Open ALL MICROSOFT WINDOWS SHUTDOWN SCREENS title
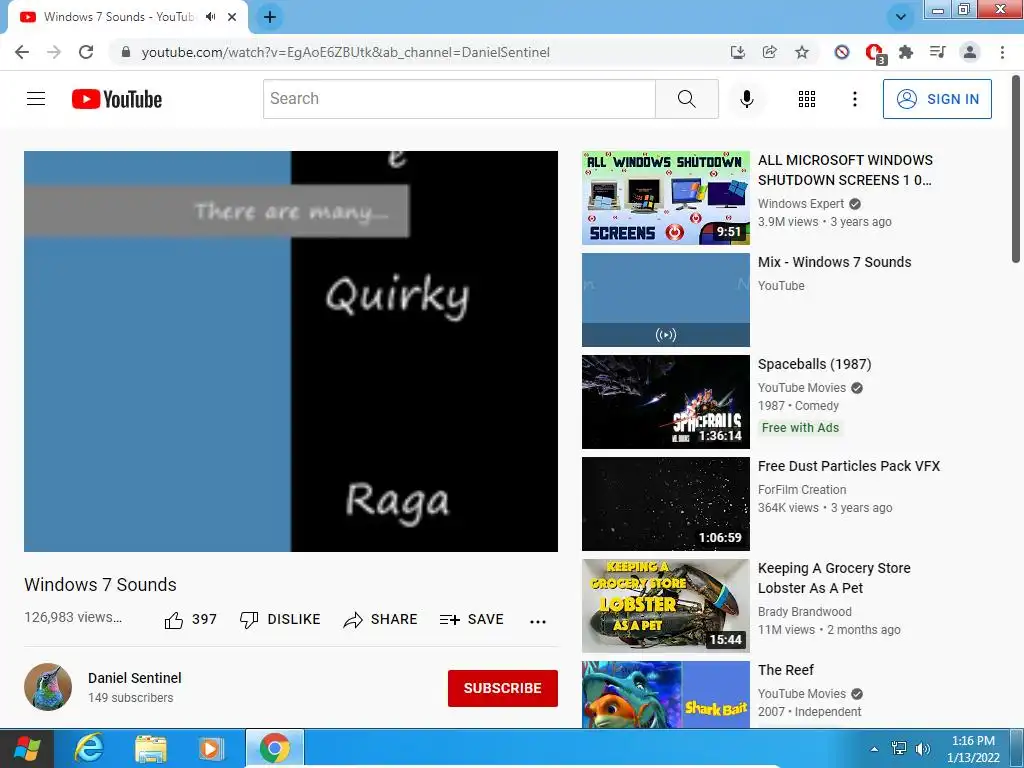The image size is (1024, 768). coord(845,170)
